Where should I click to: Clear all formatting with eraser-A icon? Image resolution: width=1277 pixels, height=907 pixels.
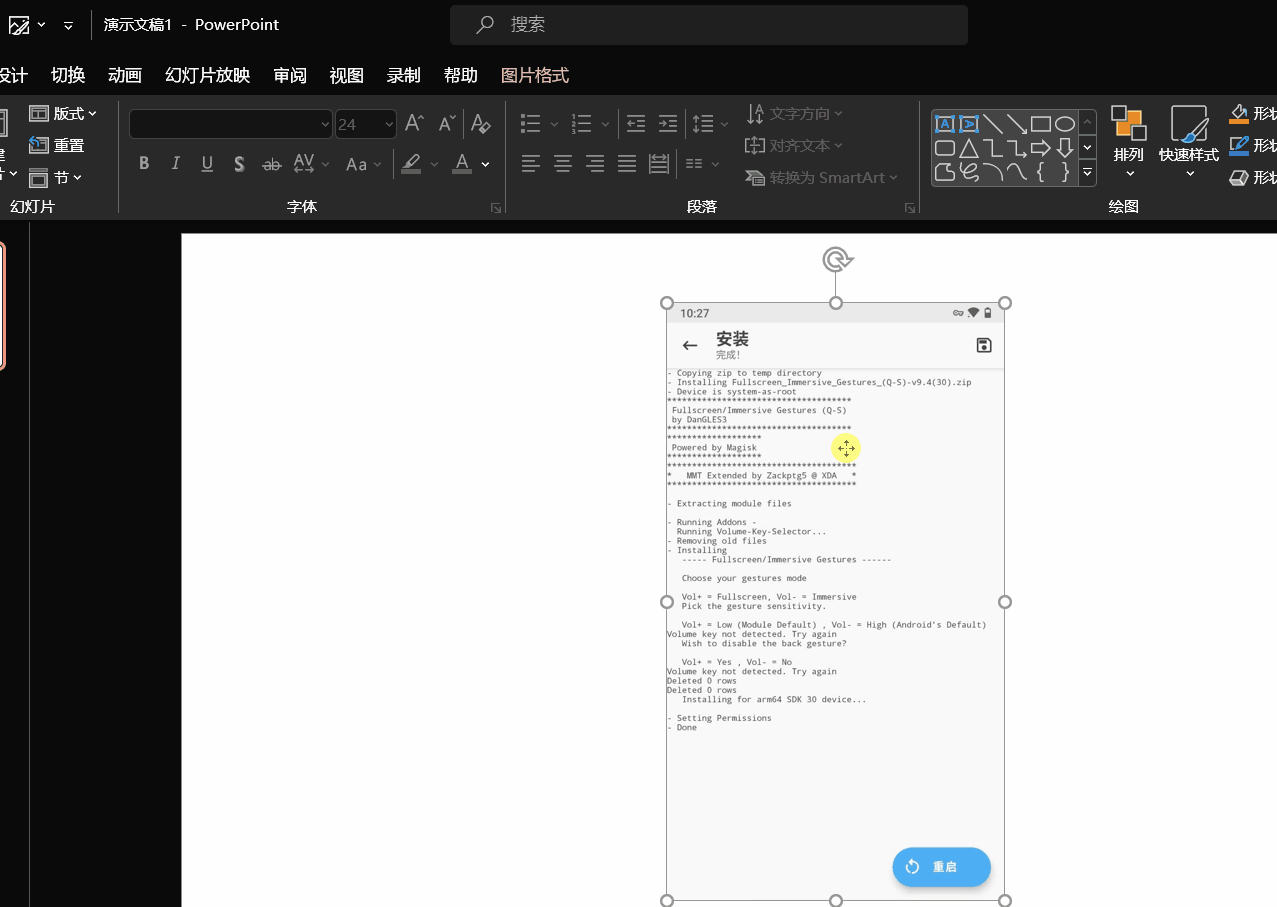click(x=481, y=124)
